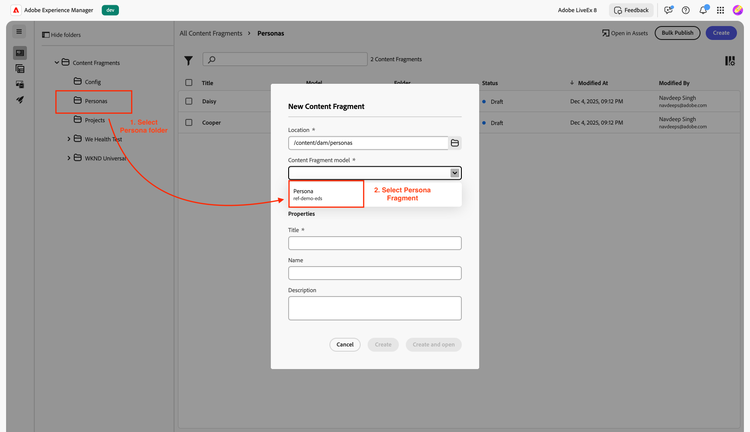Viewport: 750px width, 432px height.
Task: Click the Cancel button
Action: click(345, 344)
